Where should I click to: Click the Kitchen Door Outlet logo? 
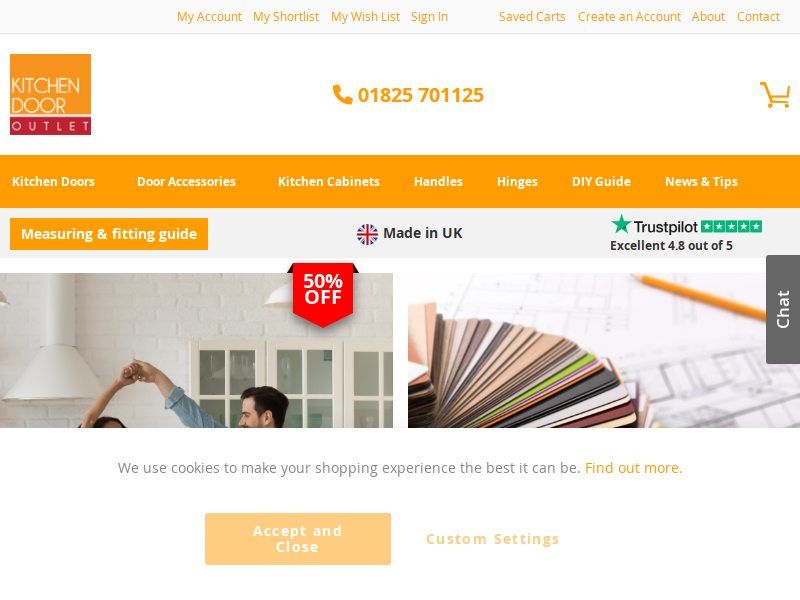(x=51, y=94)
